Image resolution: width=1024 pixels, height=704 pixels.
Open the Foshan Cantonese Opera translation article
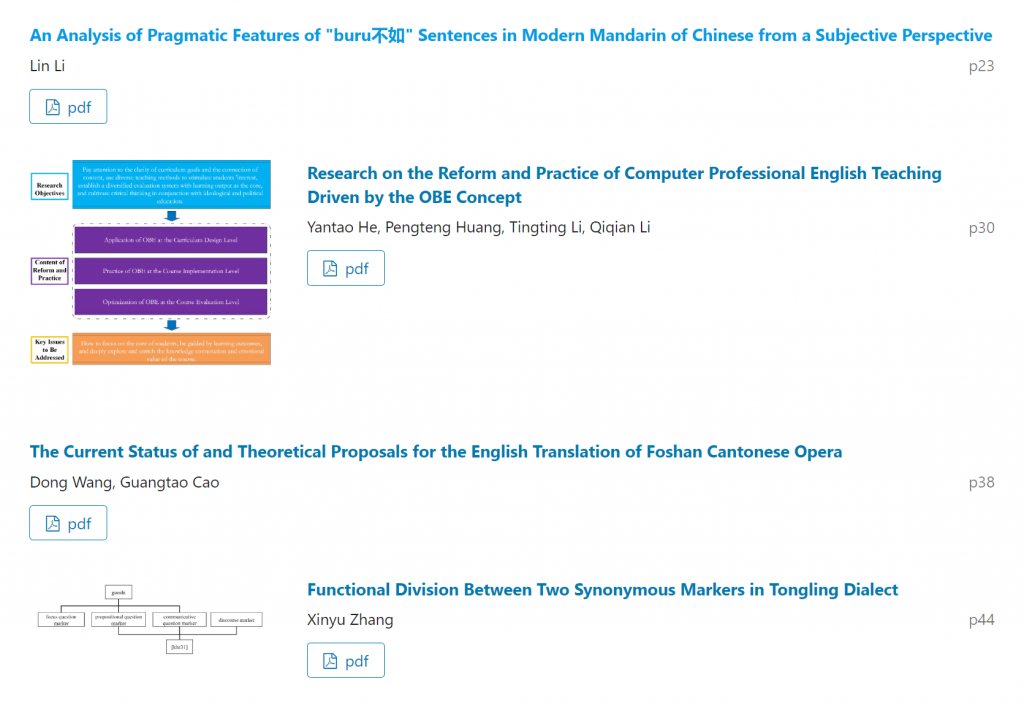coord(436,452)
